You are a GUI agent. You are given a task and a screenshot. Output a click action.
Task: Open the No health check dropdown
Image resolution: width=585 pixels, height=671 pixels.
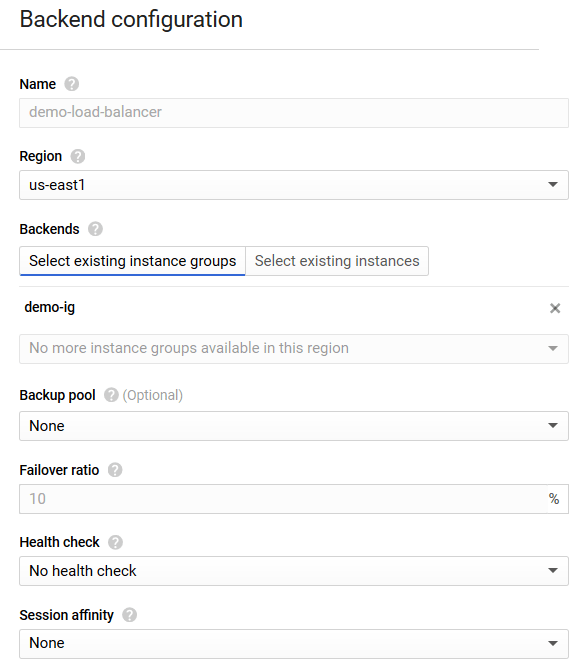[x=294, y=571]
